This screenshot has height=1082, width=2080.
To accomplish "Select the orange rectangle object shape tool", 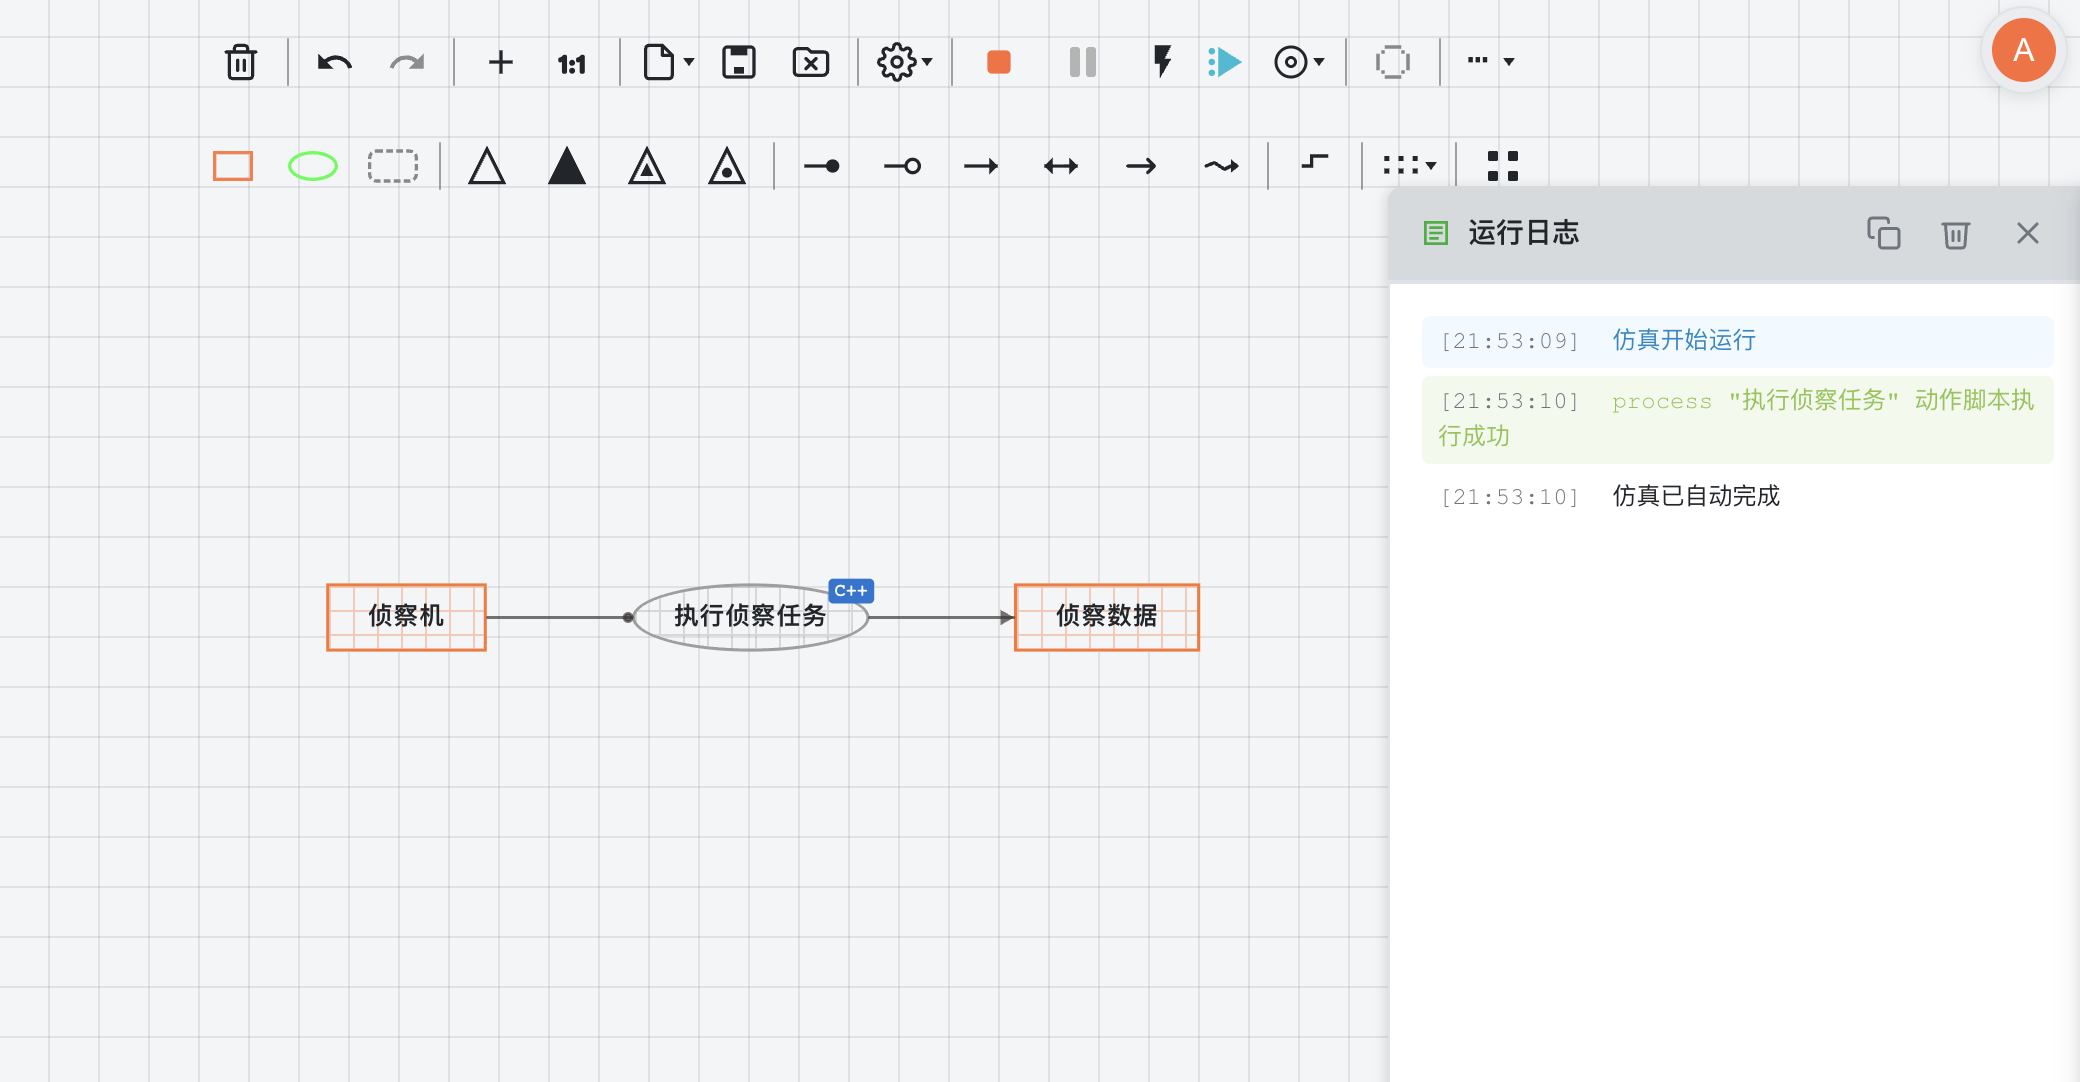I will click(233, 166).
